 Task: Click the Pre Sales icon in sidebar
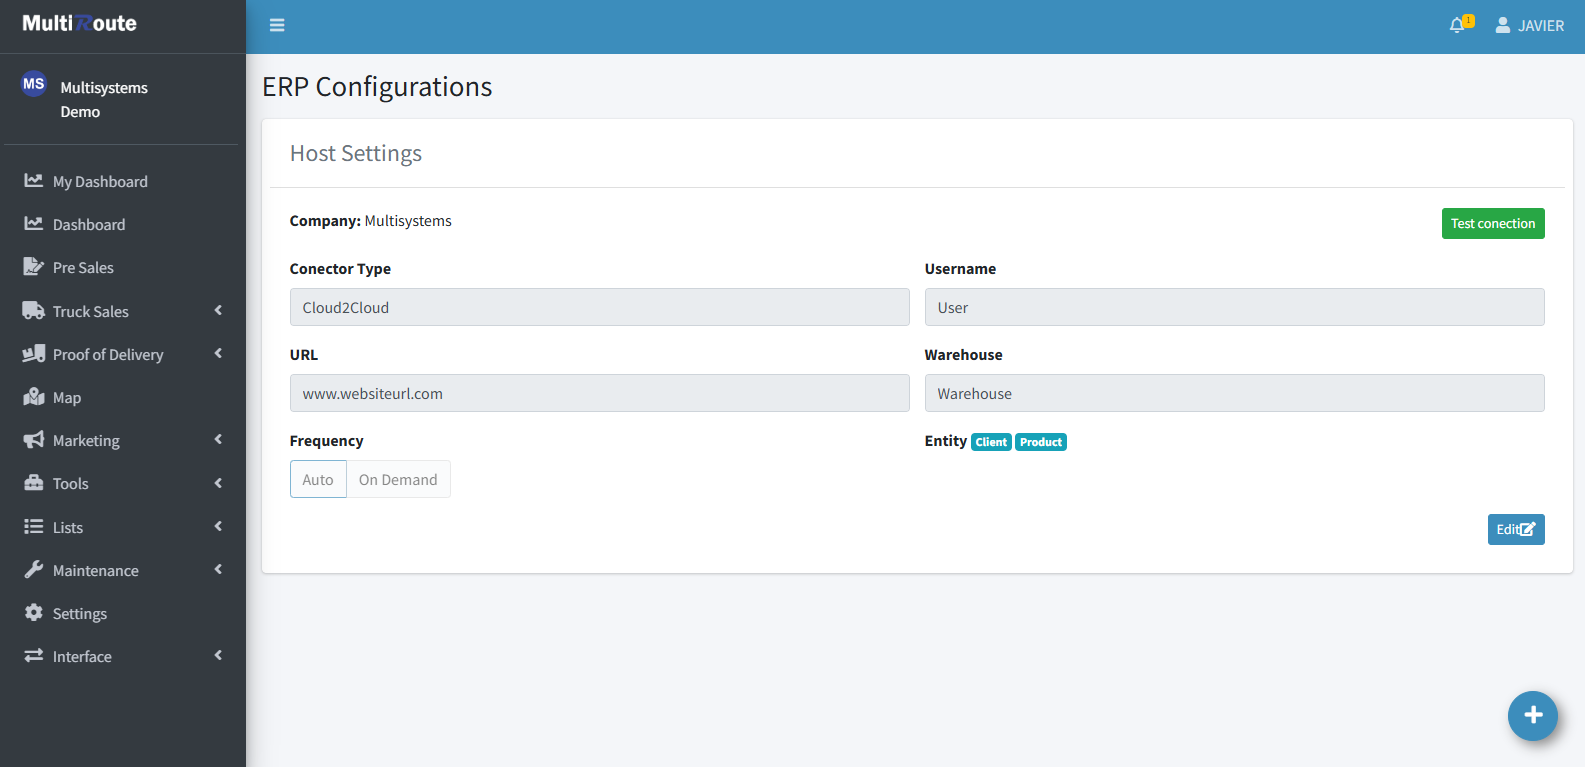pyautogui.click(x=34, y=267)
